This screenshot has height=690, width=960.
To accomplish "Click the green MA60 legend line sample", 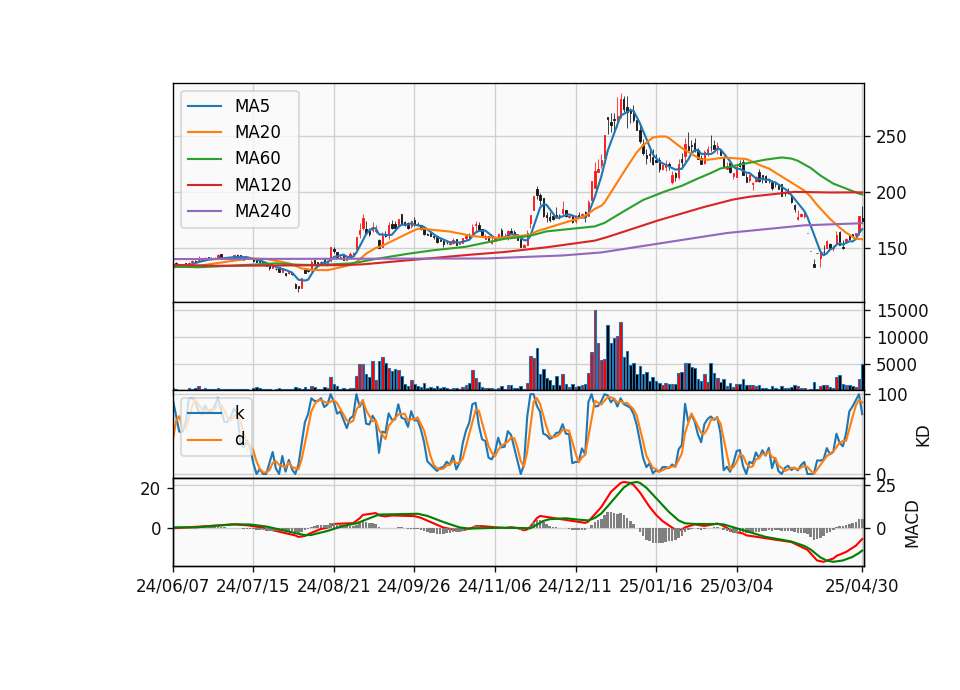I will point(204,159).
